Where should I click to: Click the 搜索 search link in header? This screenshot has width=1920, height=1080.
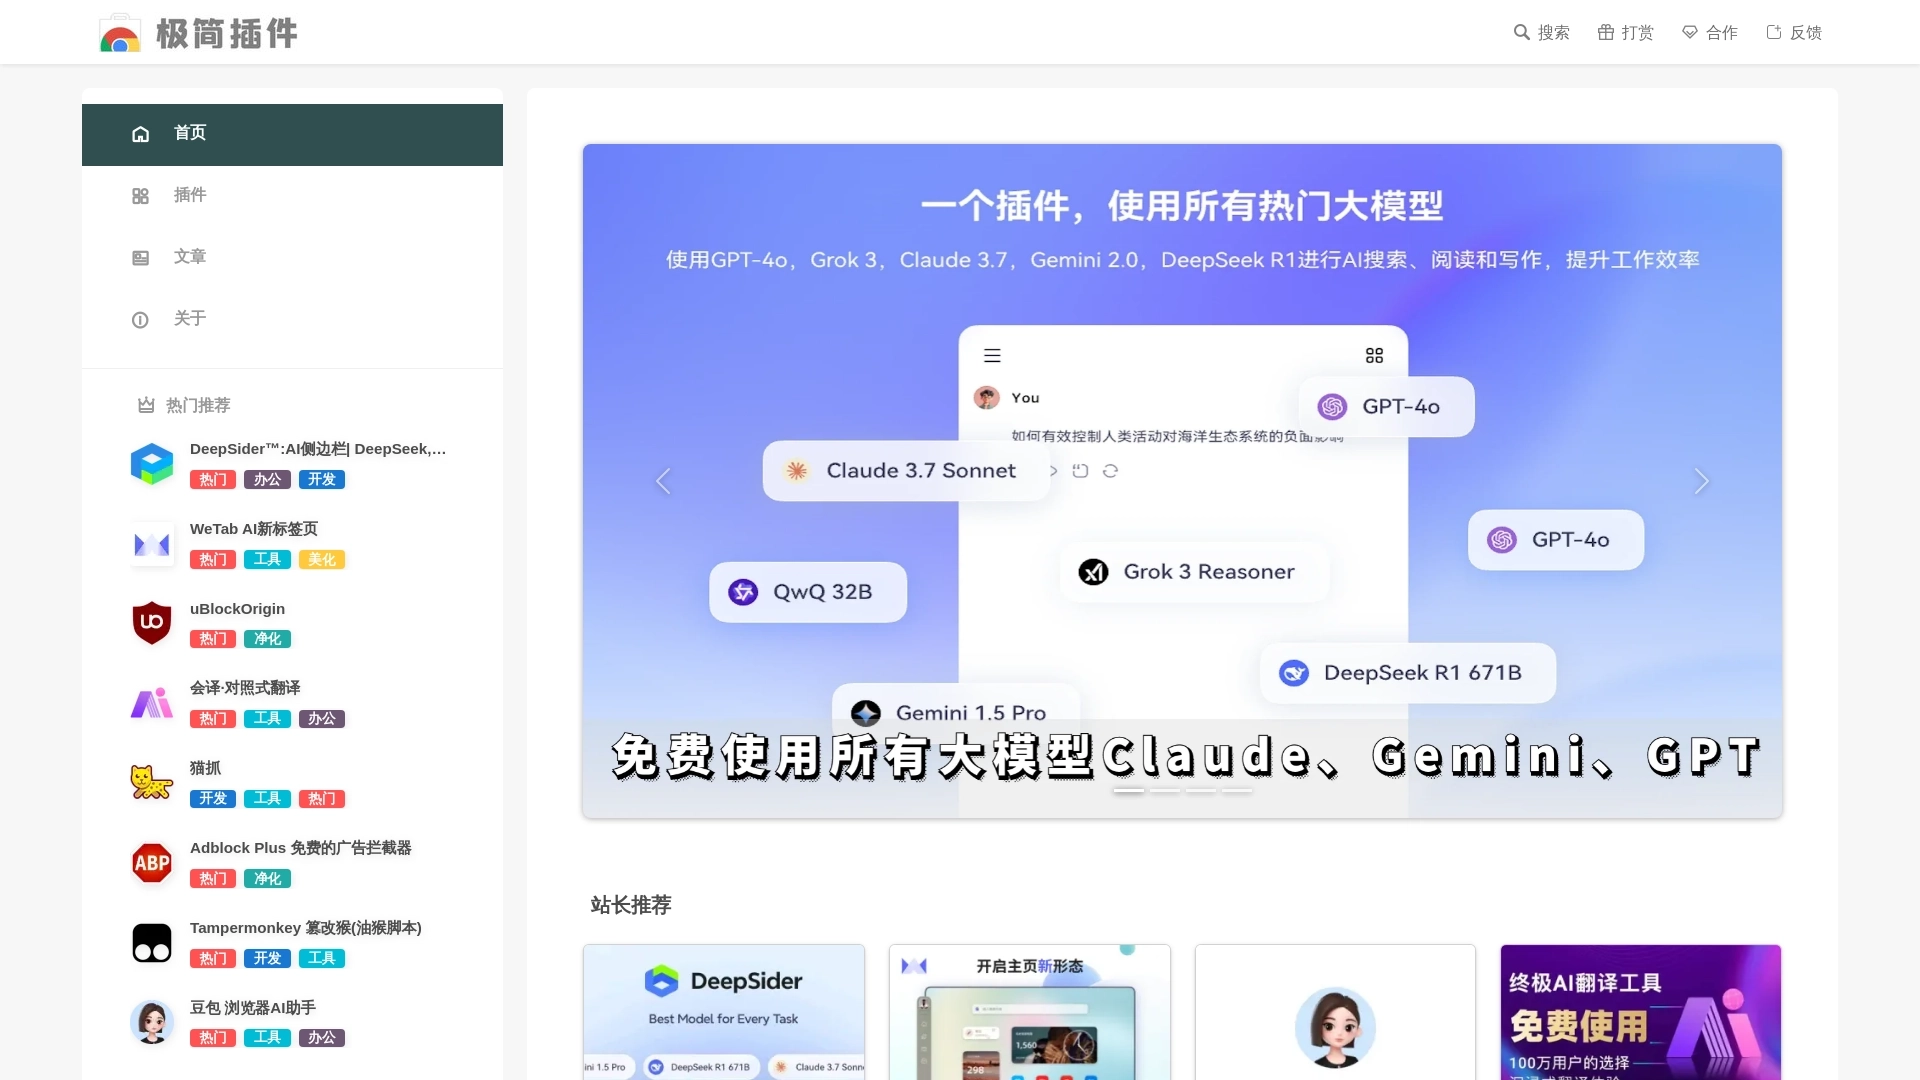point(1541,33)
